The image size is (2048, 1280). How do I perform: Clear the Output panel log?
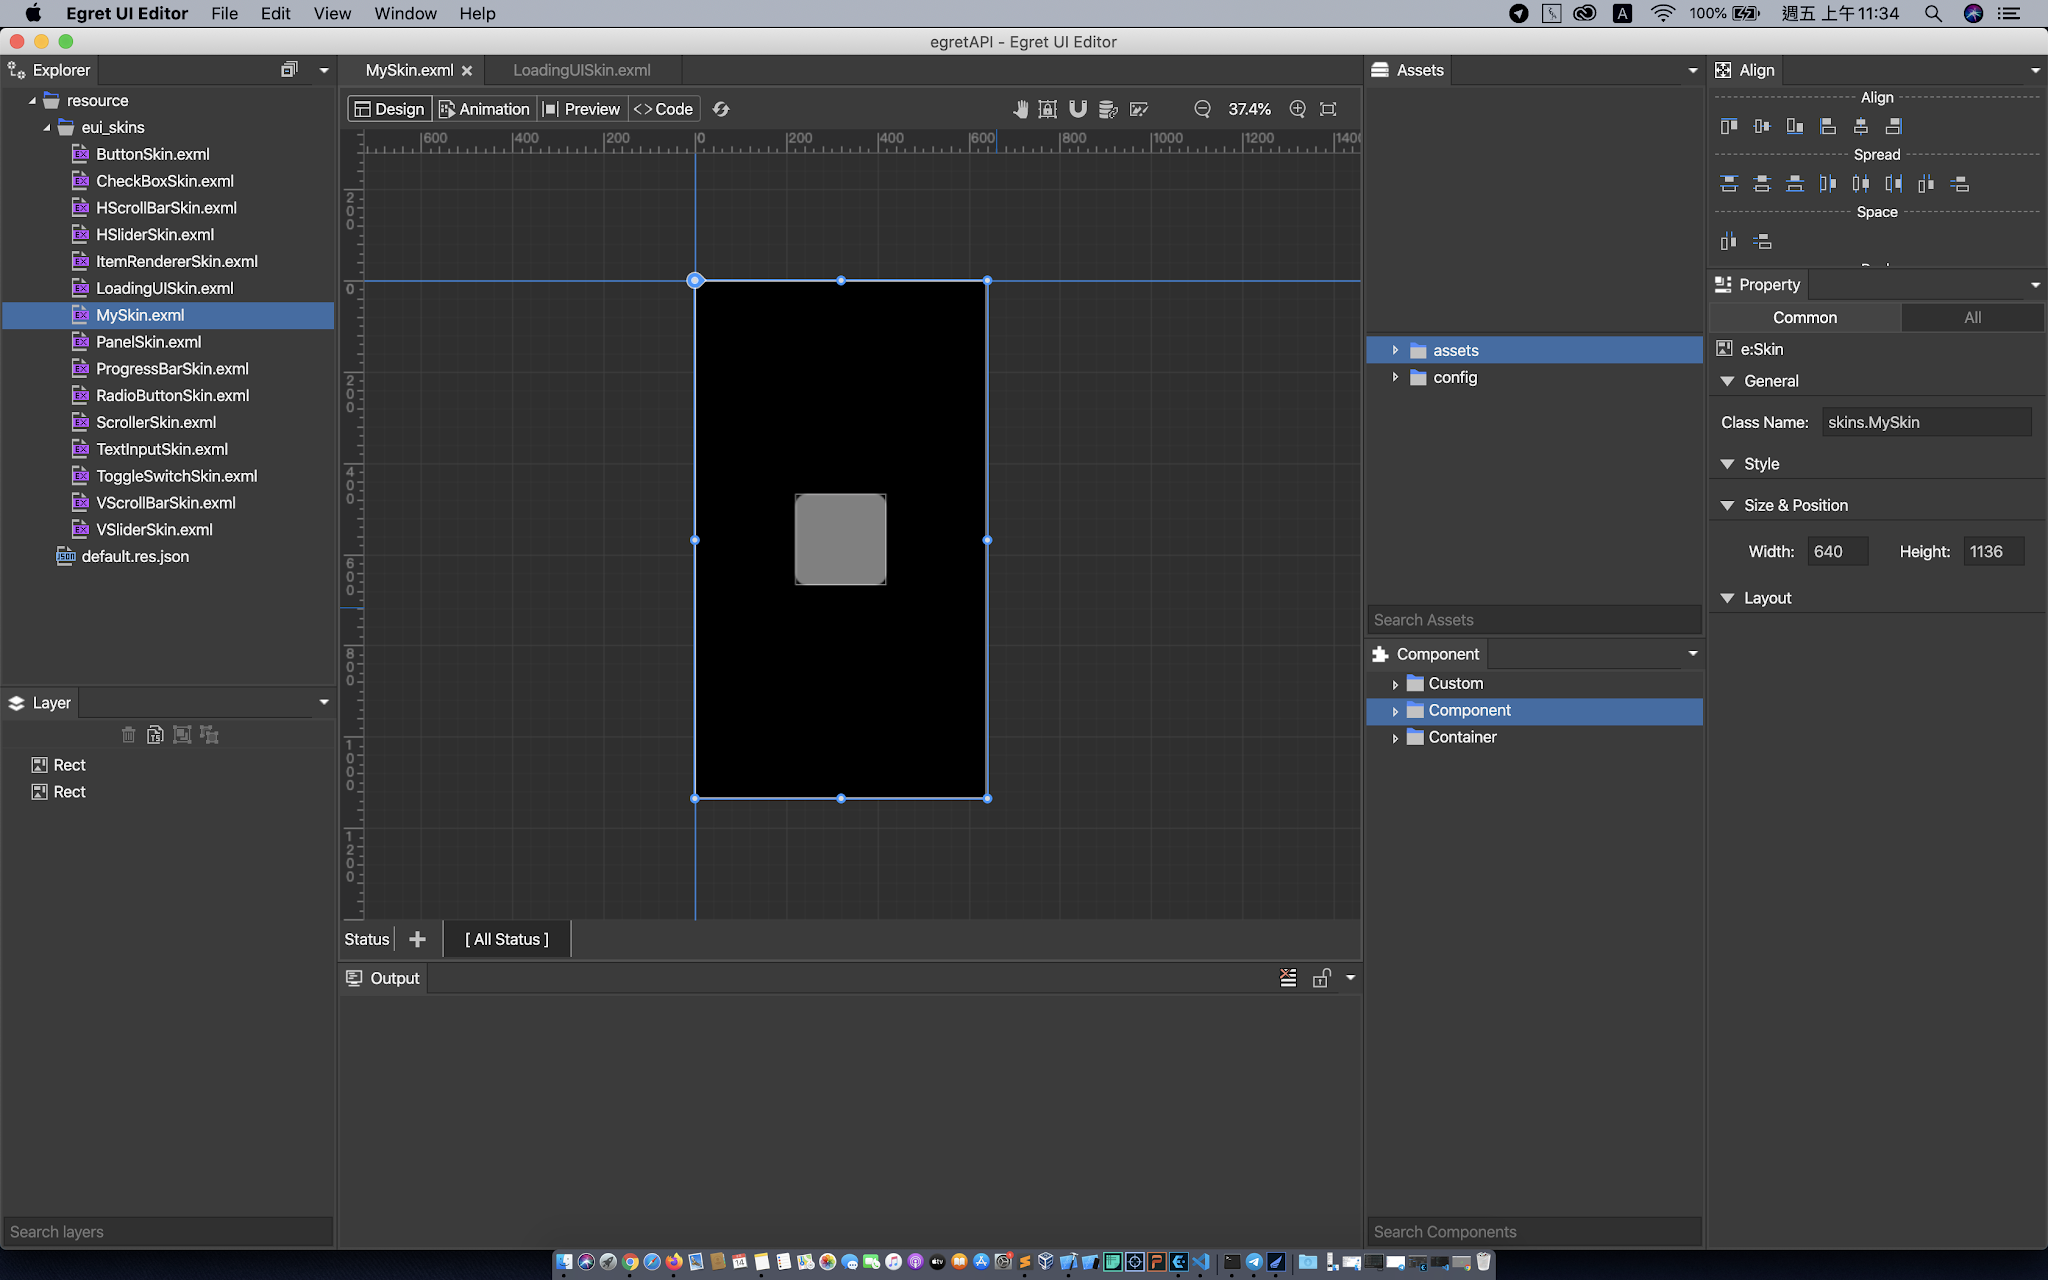coord(1288,978)
